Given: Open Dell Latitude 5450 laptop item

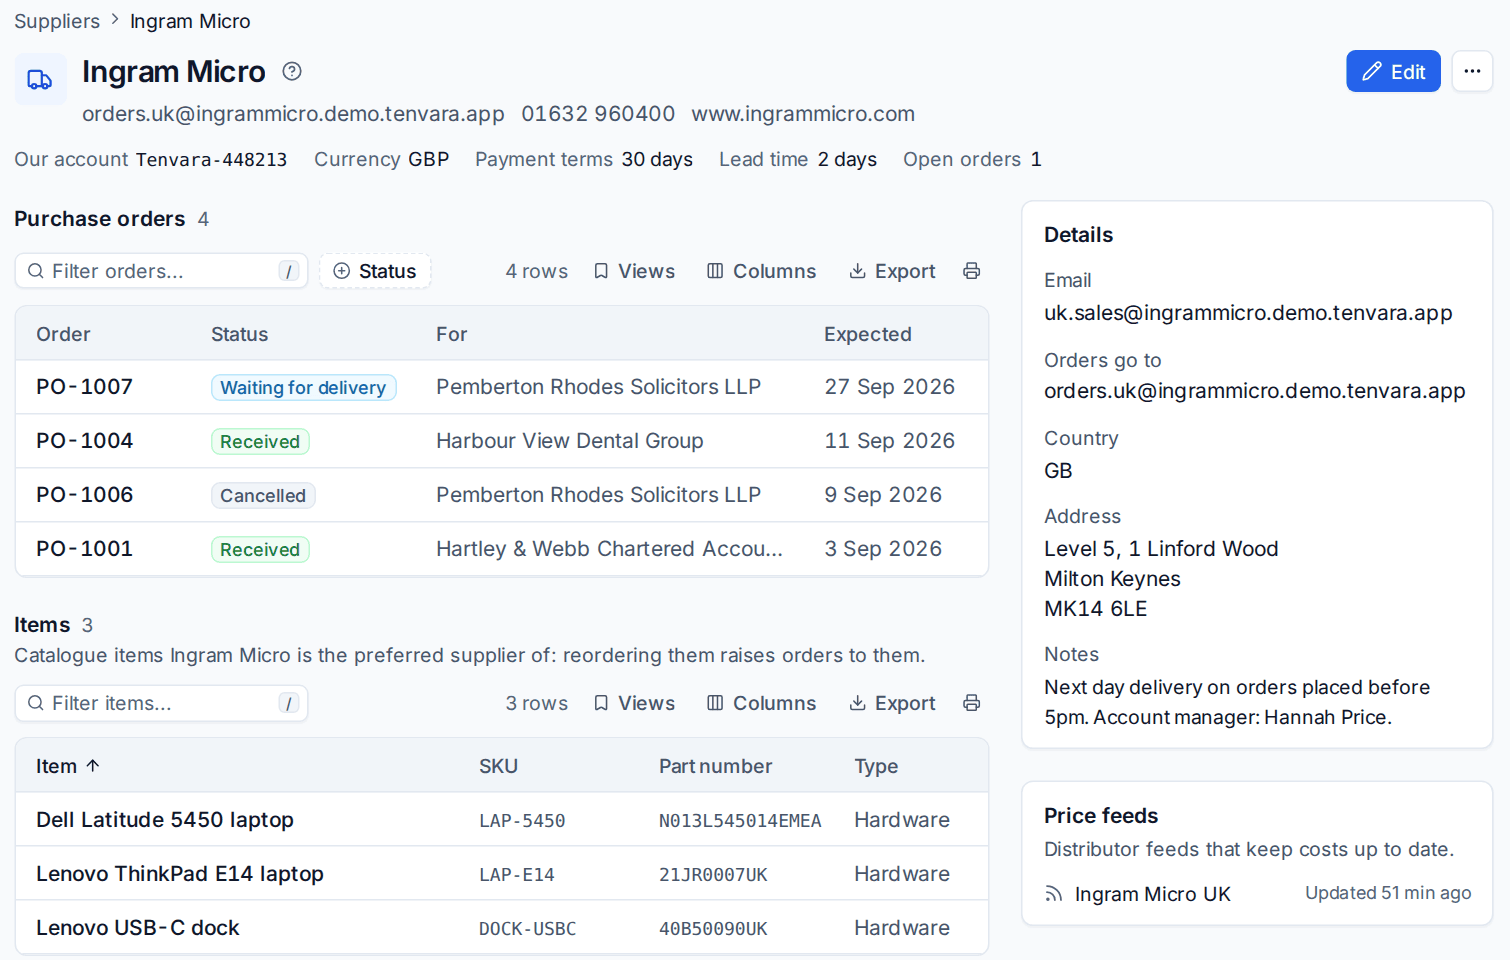Looking at the screenshot, I should pyautogui.click(x=165, y=820).
